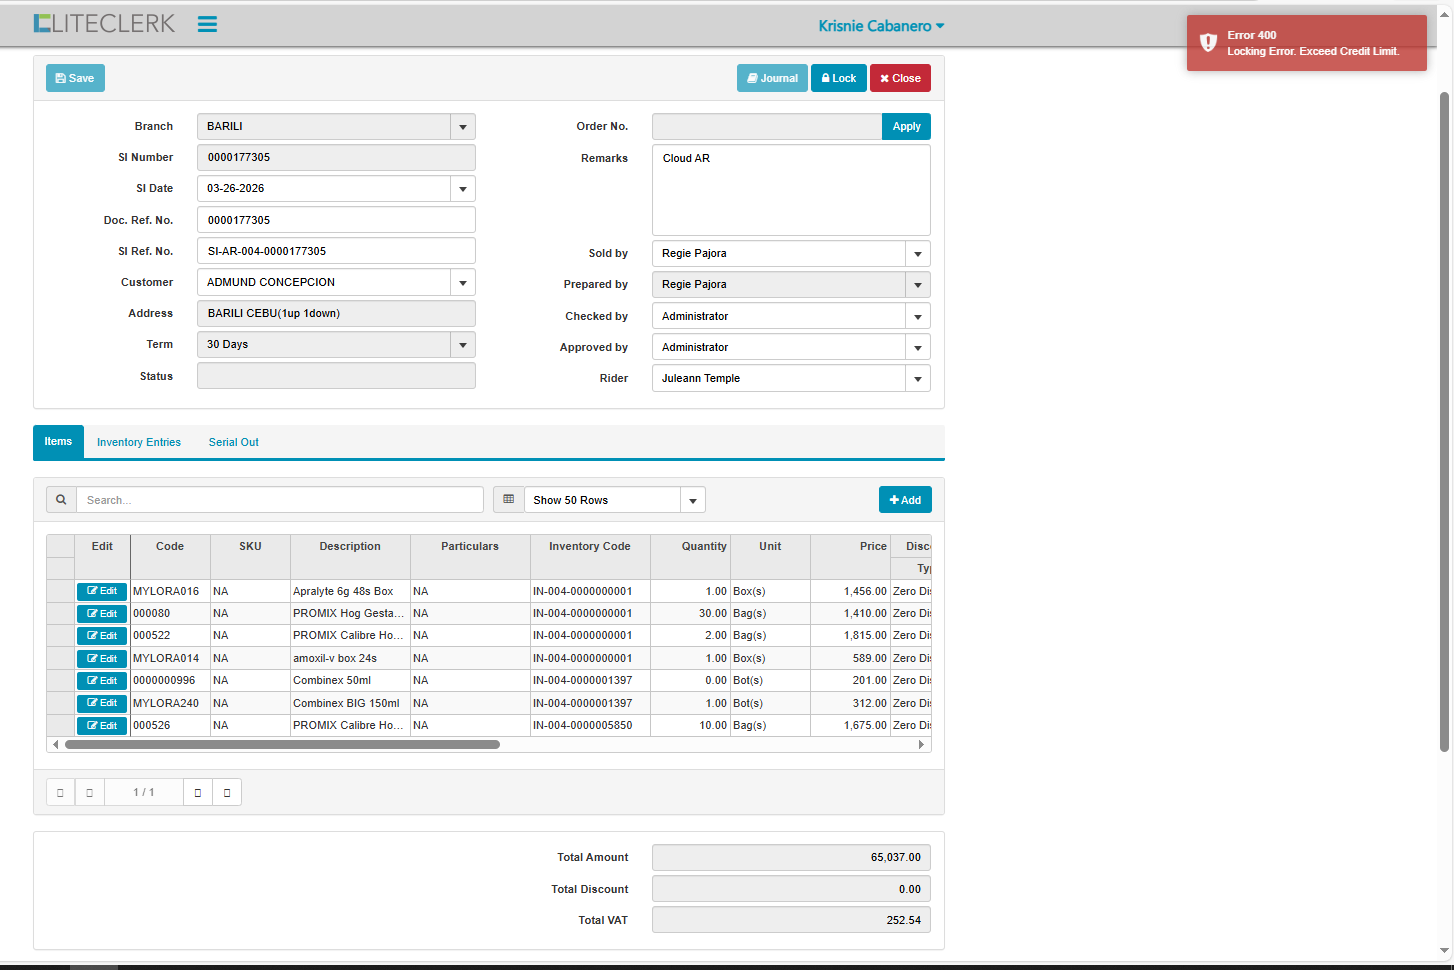
Task: Expand the Rider dropdown
Action: (917, 379)
